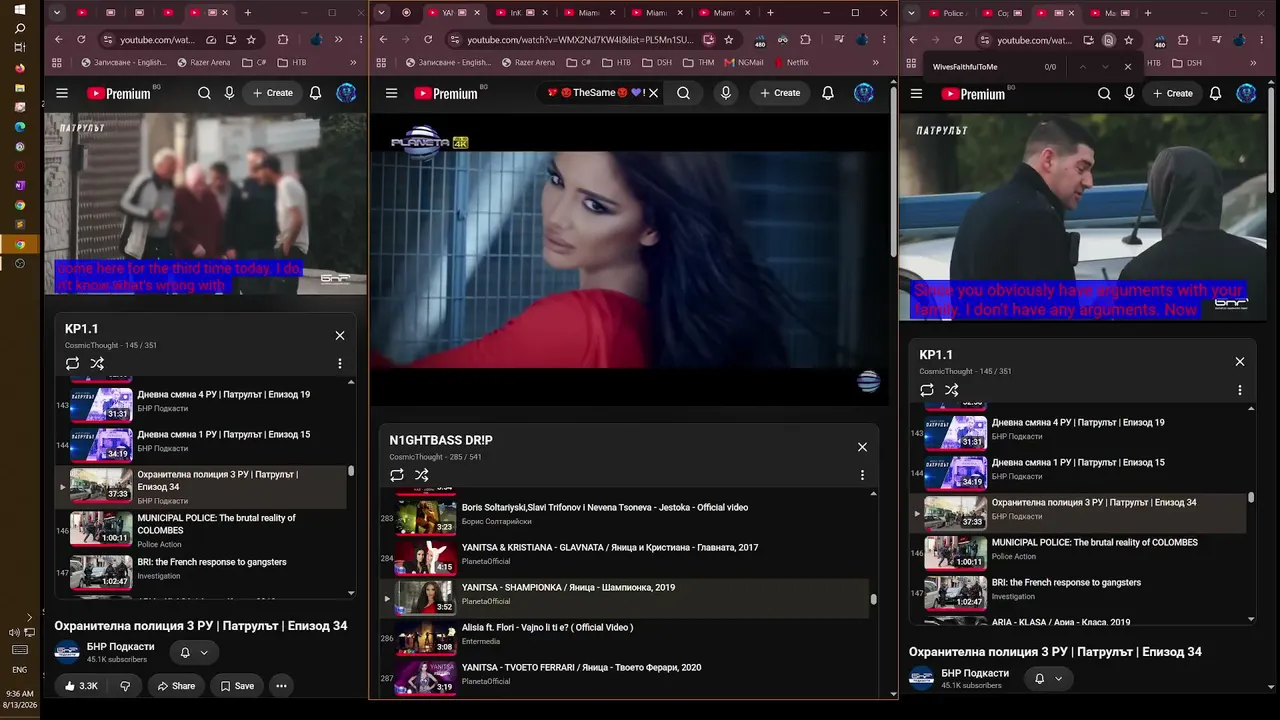Open account avatar menu in left window
The image size is (1280, 720).
pos(346,93)
